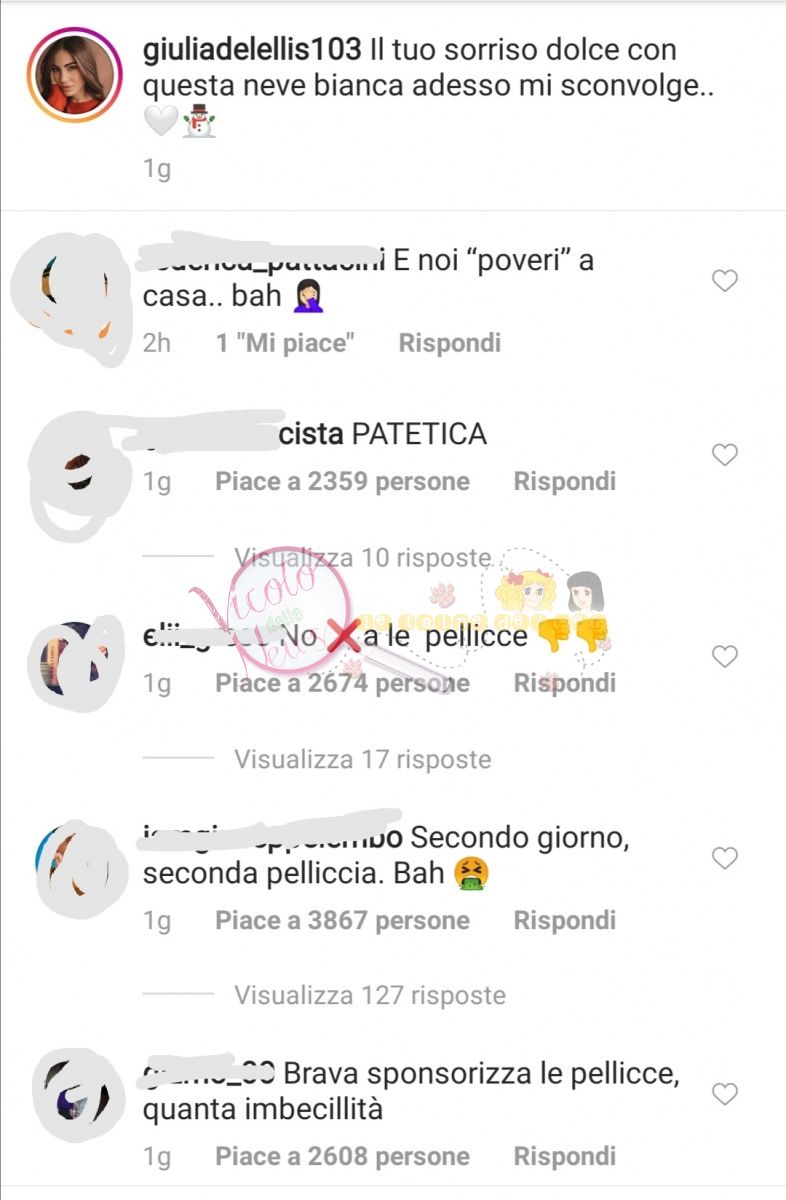Reply to "Secondo giorno" comment
This screenshot has height=1200, width=786.
(x=565, y=920)
